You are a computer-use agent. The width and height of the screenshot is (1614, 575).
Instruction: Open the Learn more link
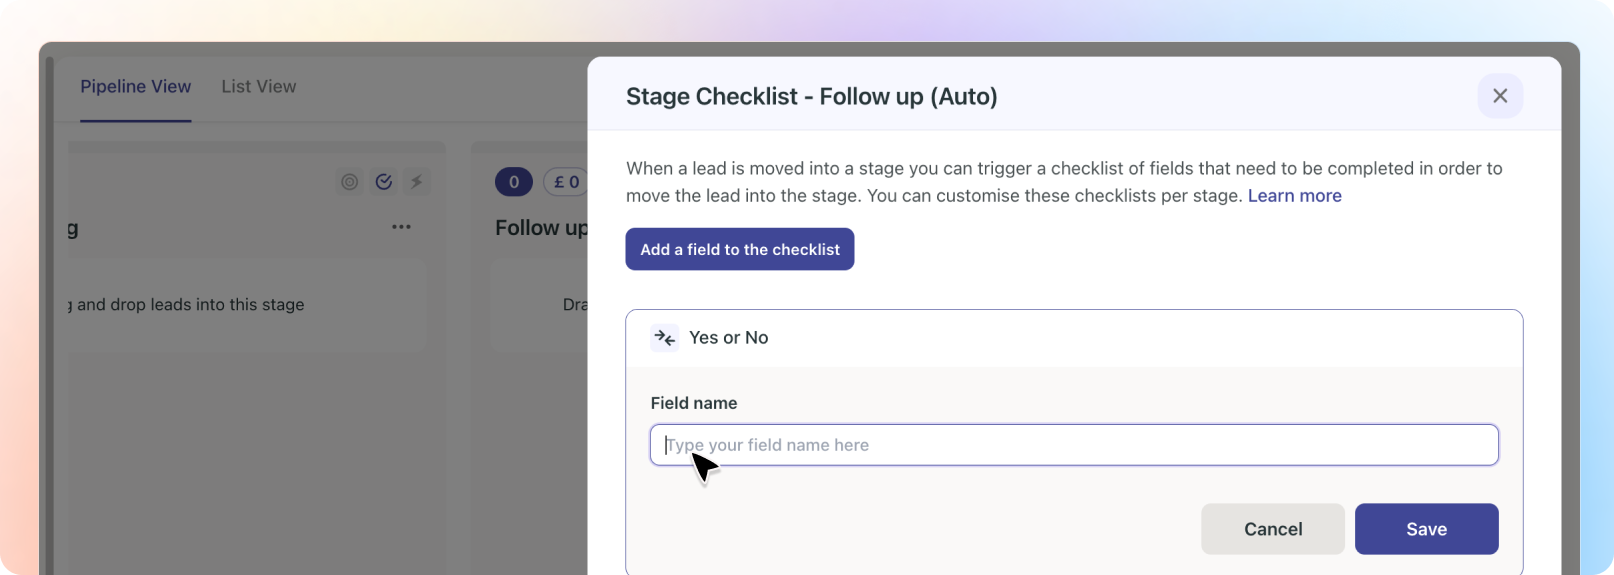point(1294,196)
